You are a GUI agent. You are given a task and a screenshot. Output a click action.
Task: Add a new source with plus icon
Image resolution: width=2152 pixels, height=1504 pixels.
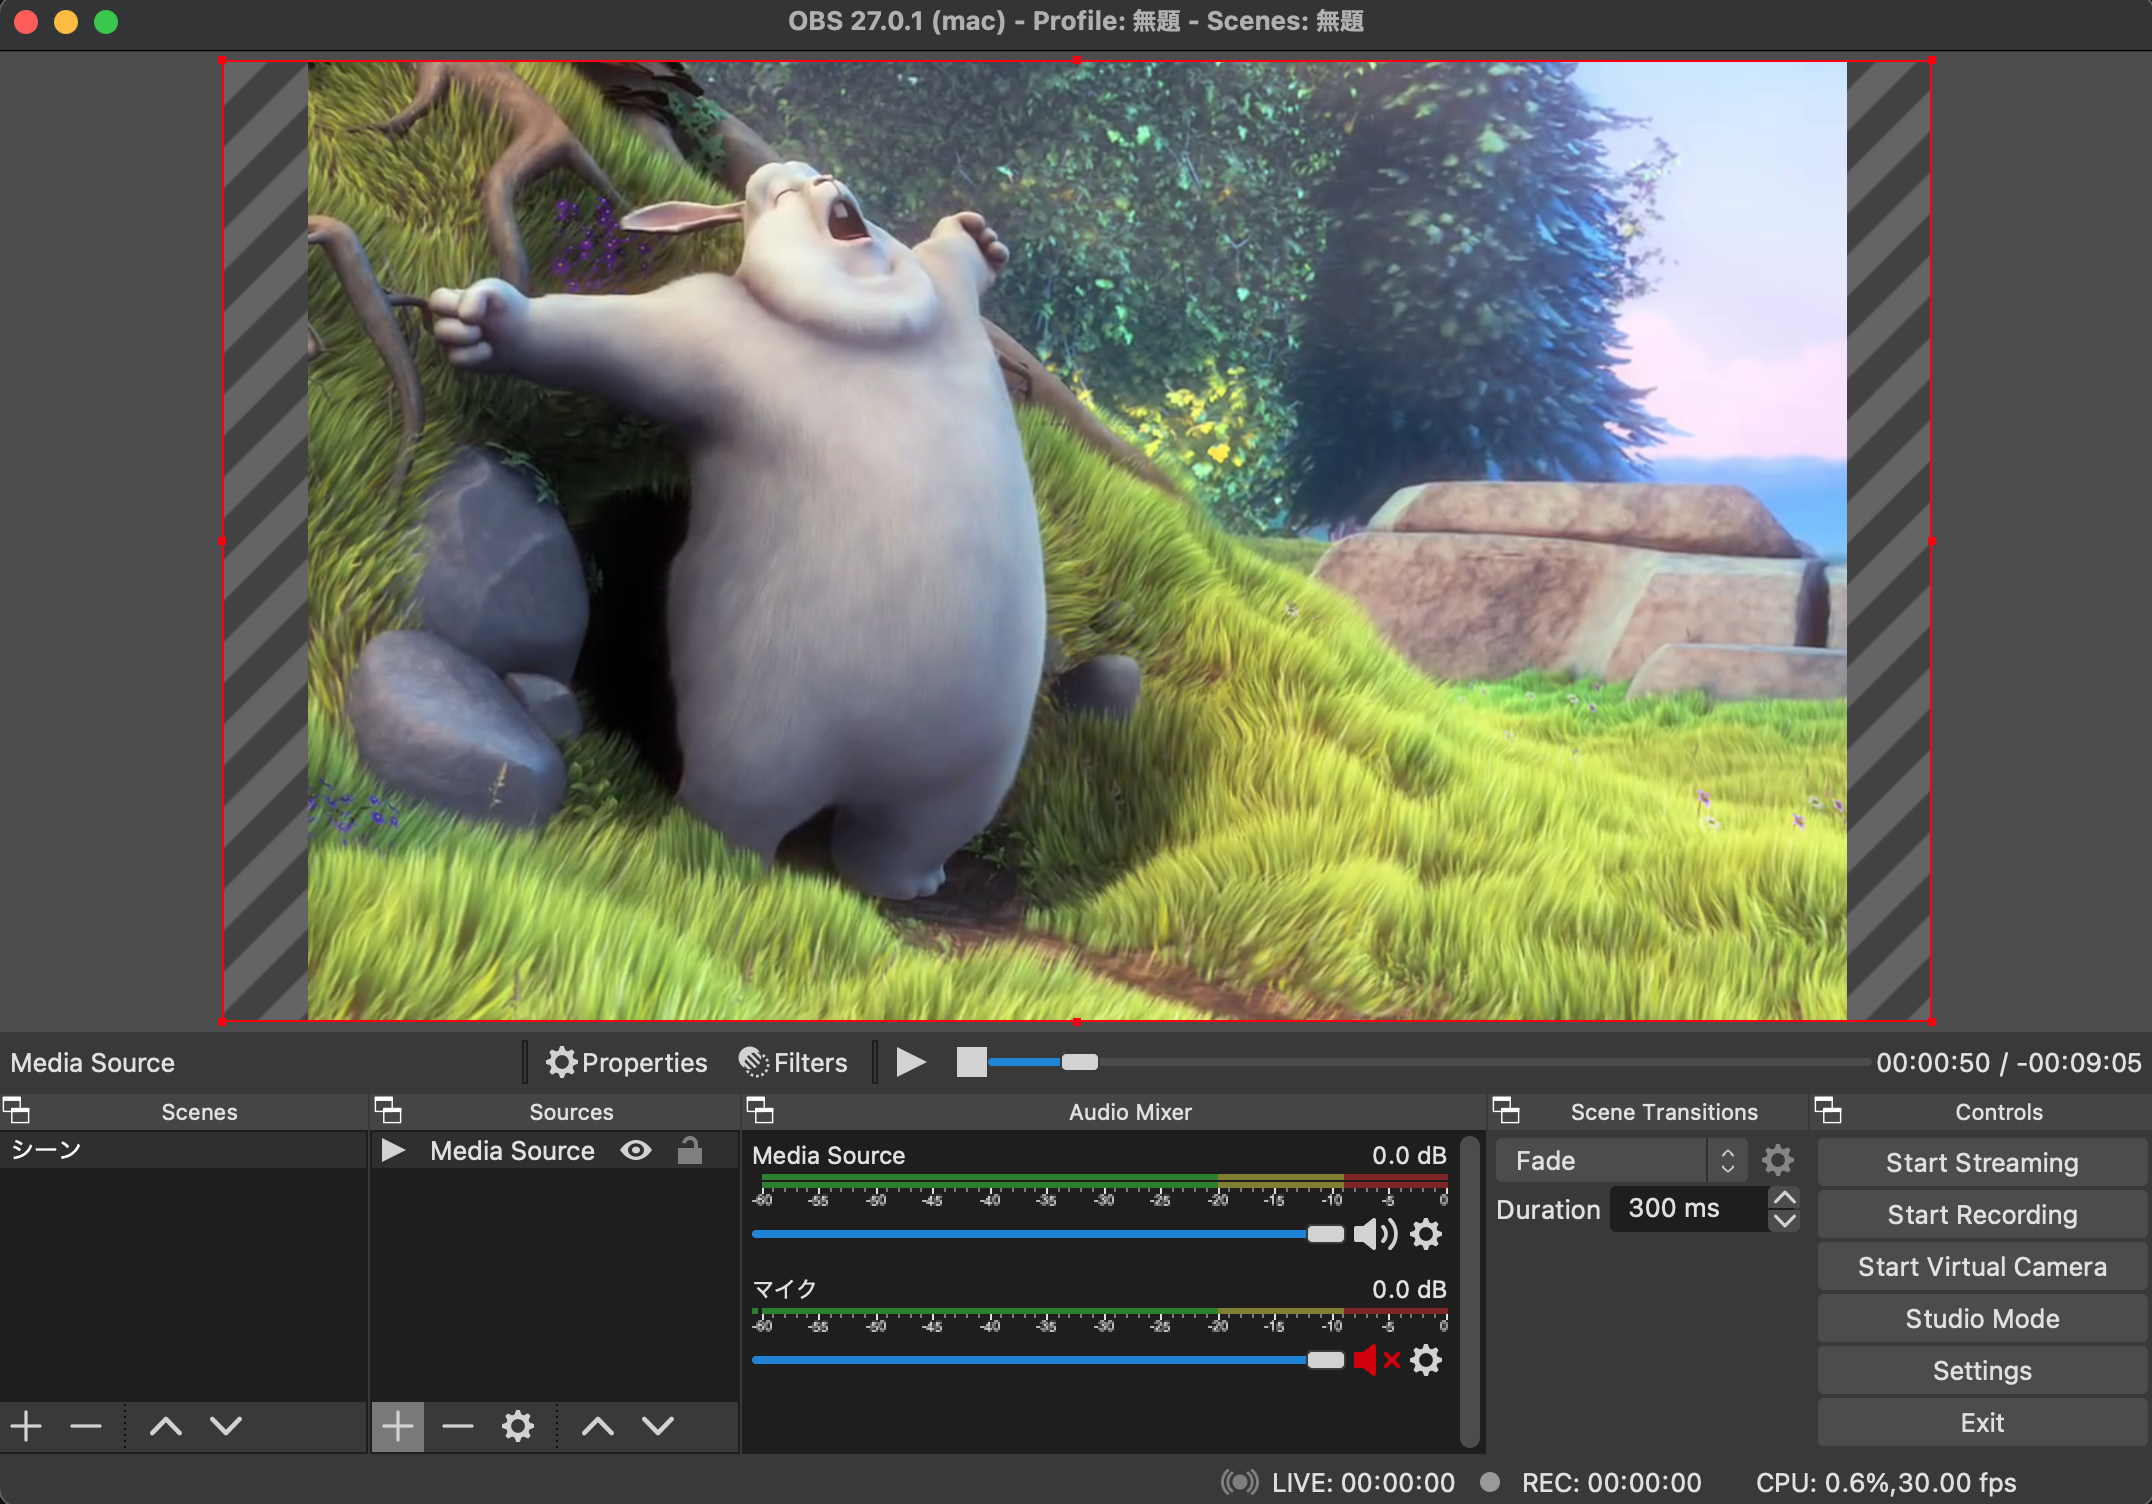[398, 1426]
